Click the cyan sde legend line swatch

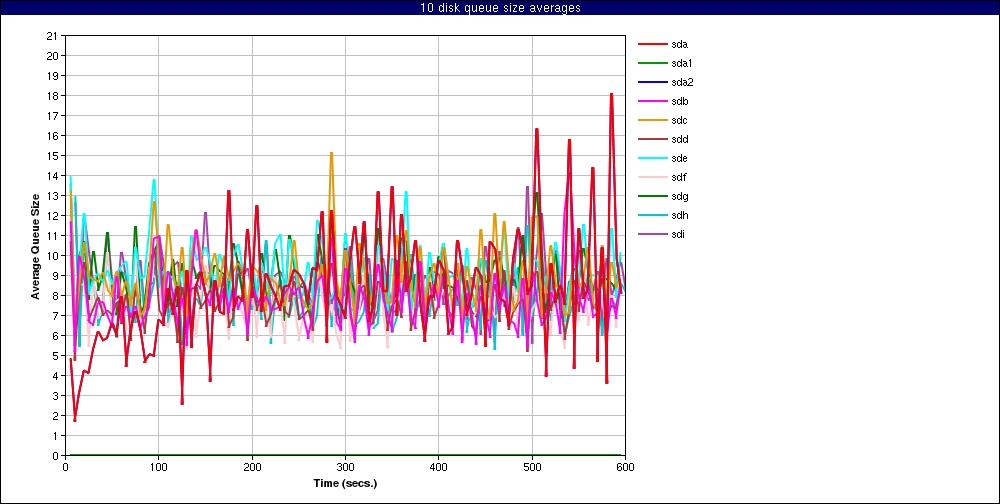tap(651, 158)
